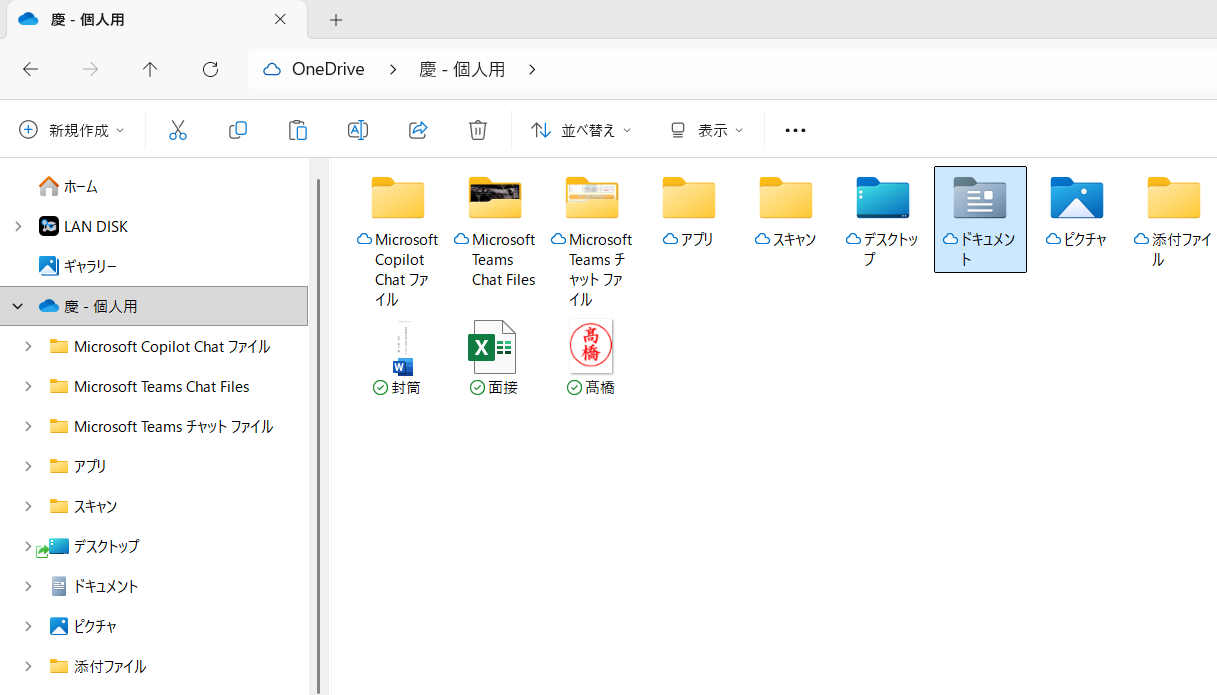Screen dimensions: 1217x695
Task: Select the 髙橋 stamp image file
Action: 592,358
